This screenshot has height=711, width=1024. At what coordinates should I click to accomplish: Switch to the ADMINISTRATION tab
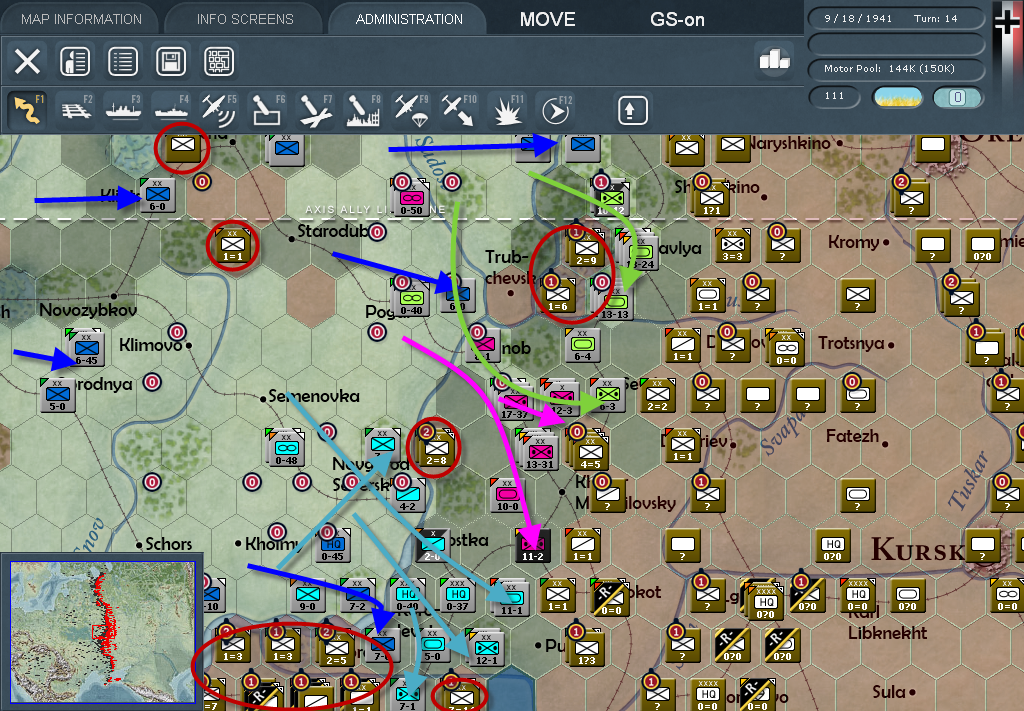click(x=409, y=19)
